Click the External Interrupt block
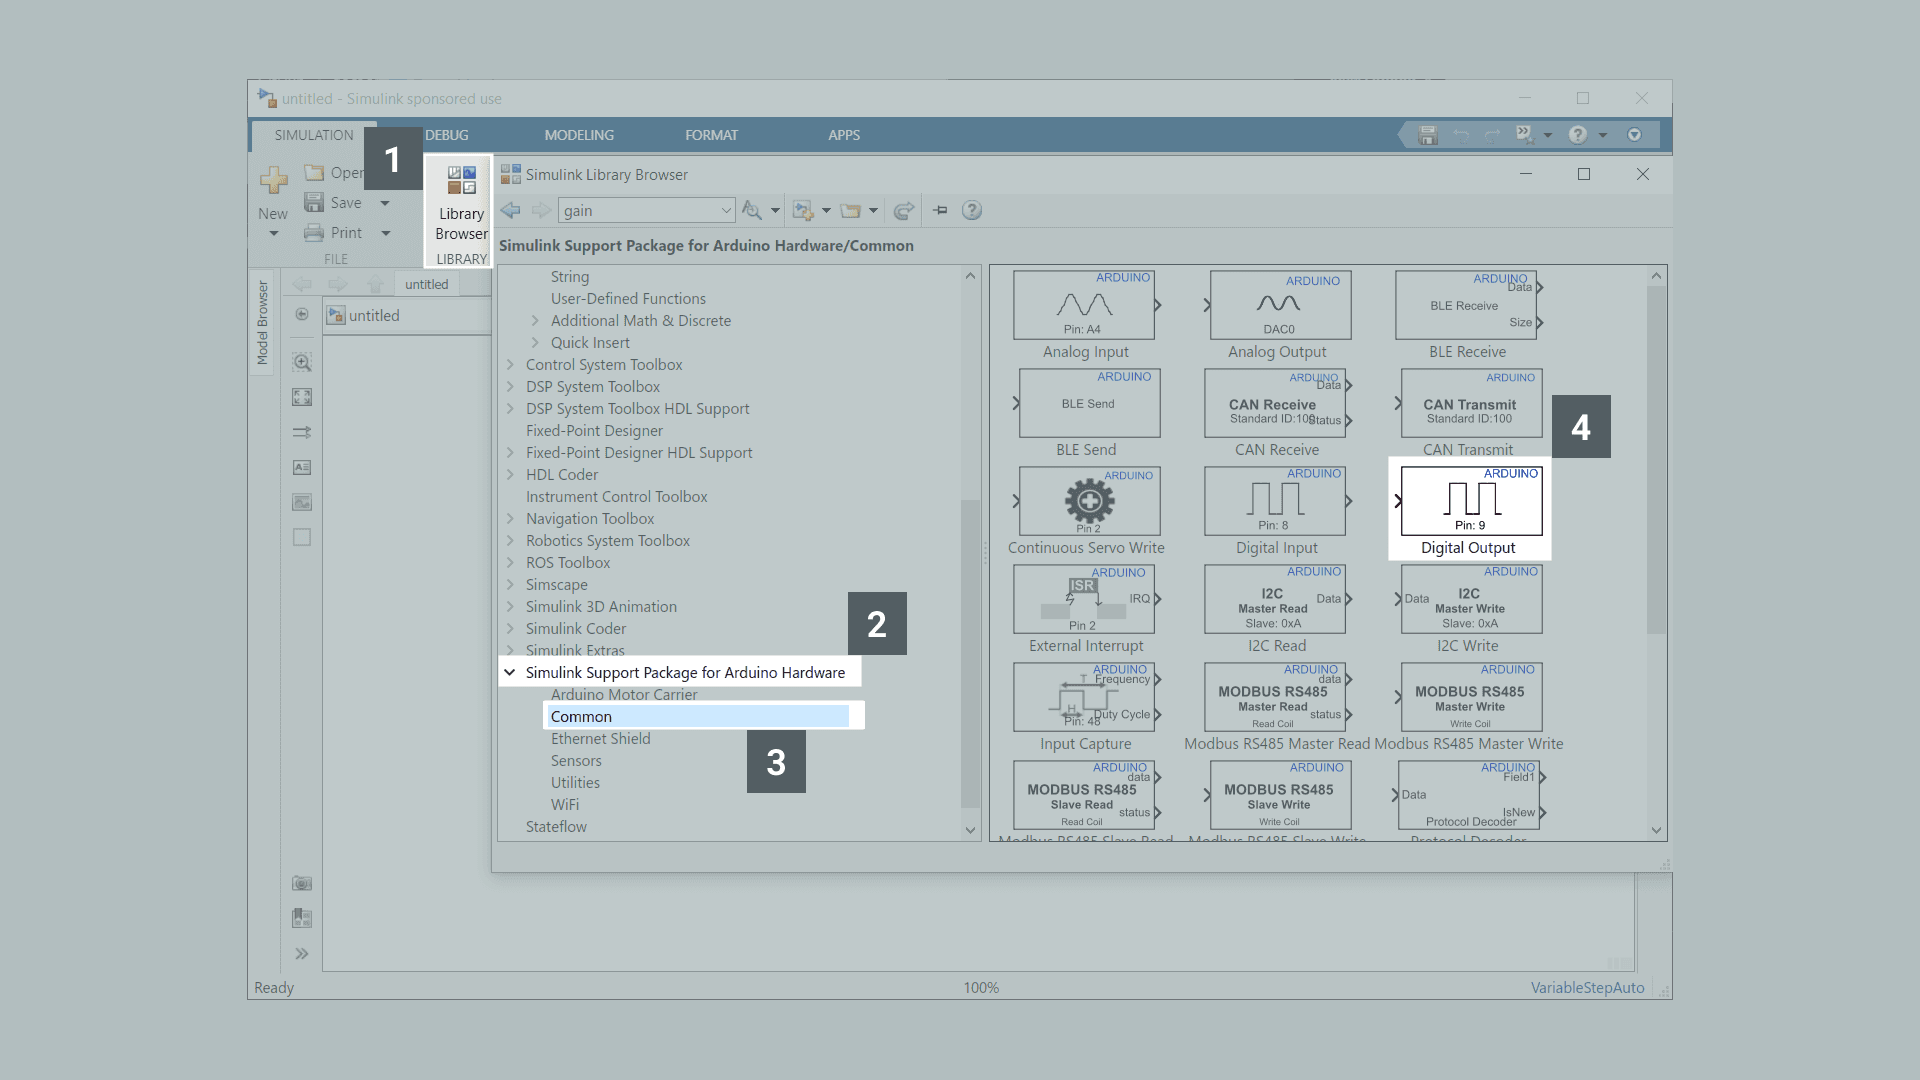 (1085, 600)
